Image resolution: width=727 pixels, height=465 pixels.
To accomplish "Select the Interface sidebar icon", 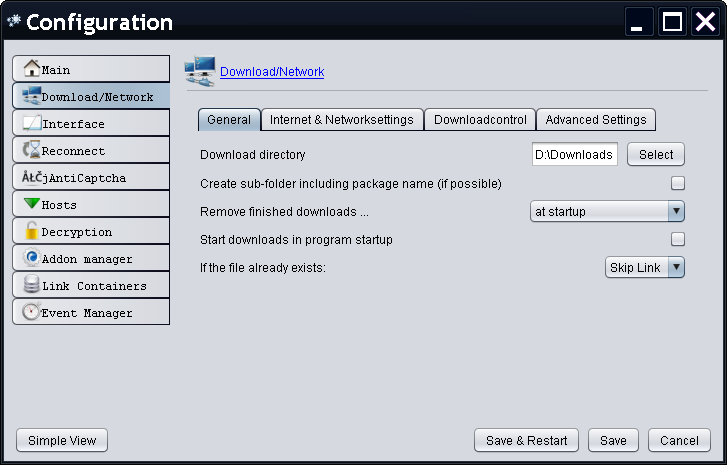I will click(x=31, y=123).
